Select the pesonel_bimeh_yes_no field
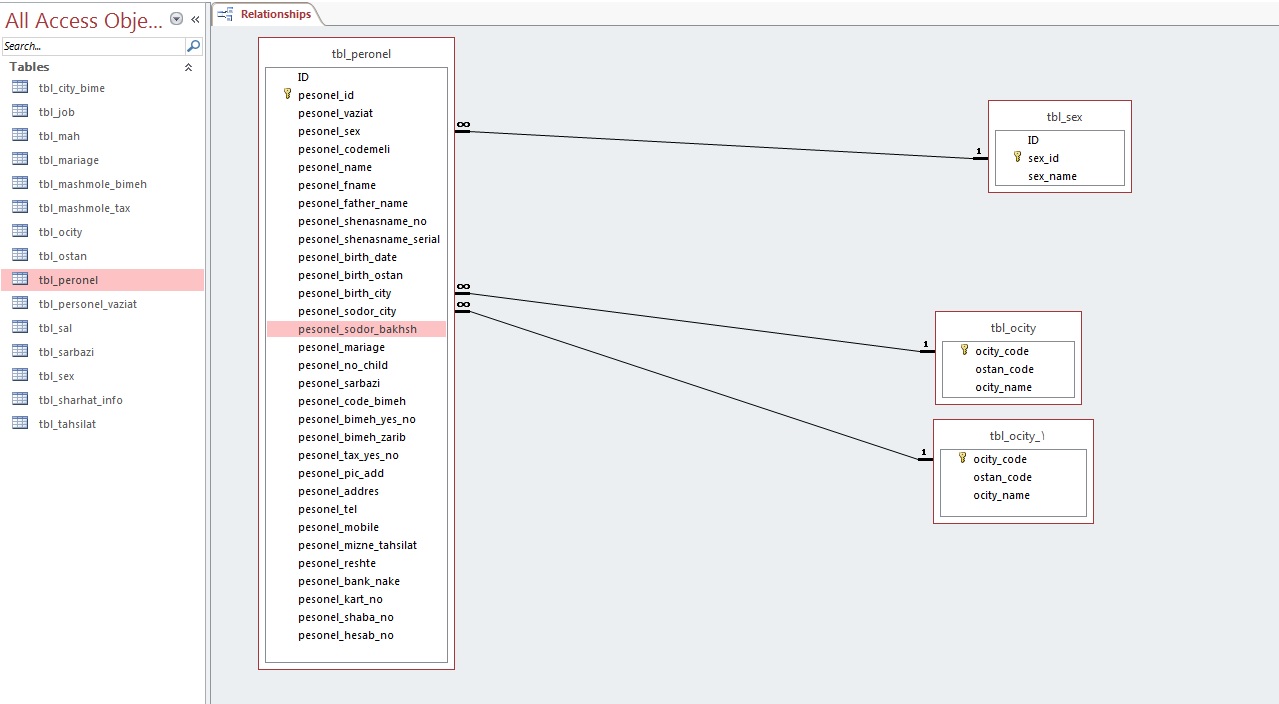The height and width of the screenshot is (704, 1279). tap(356, 419)
